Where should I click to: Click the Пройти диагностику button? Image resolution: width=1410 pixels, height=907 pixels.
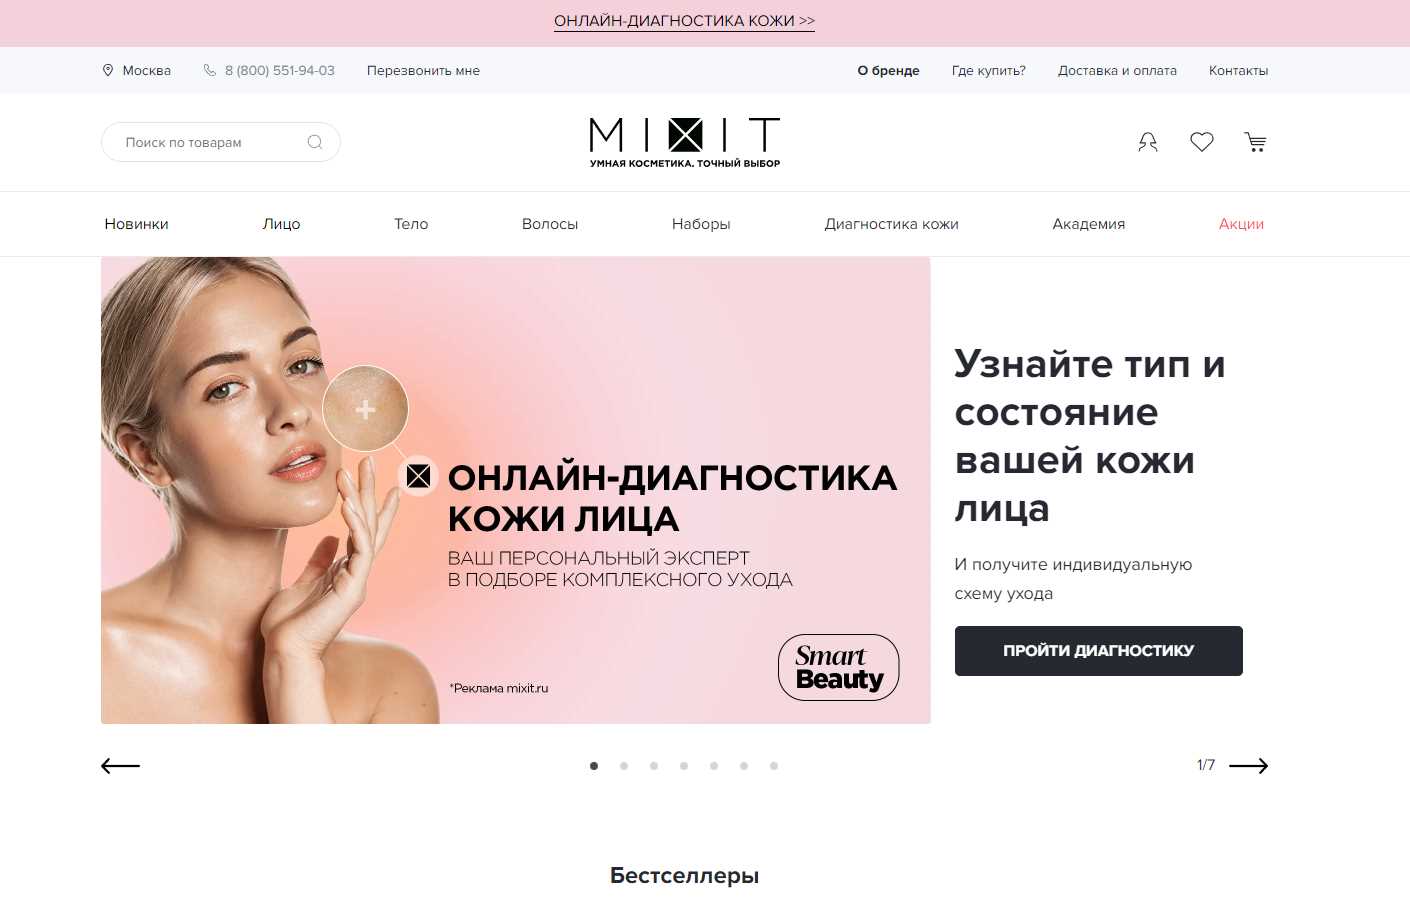(1099, 651)
